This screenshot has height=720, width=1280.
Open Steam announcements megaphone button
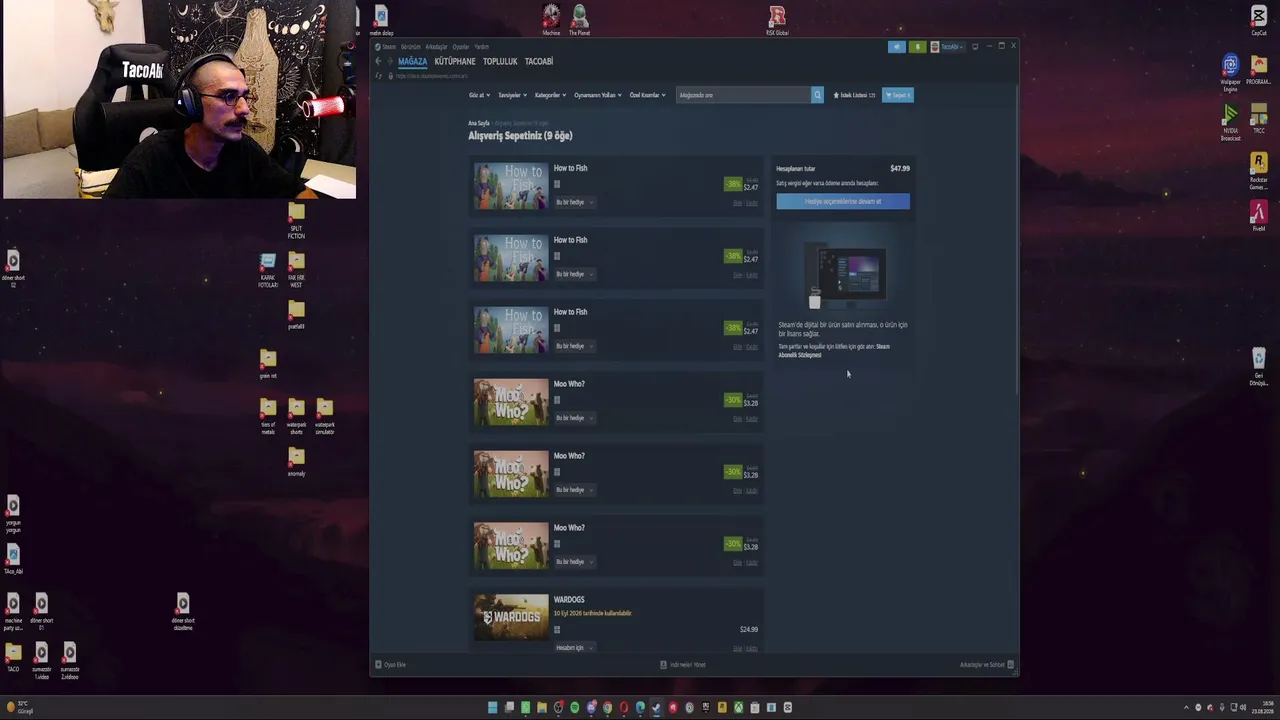tap(896, 47)
